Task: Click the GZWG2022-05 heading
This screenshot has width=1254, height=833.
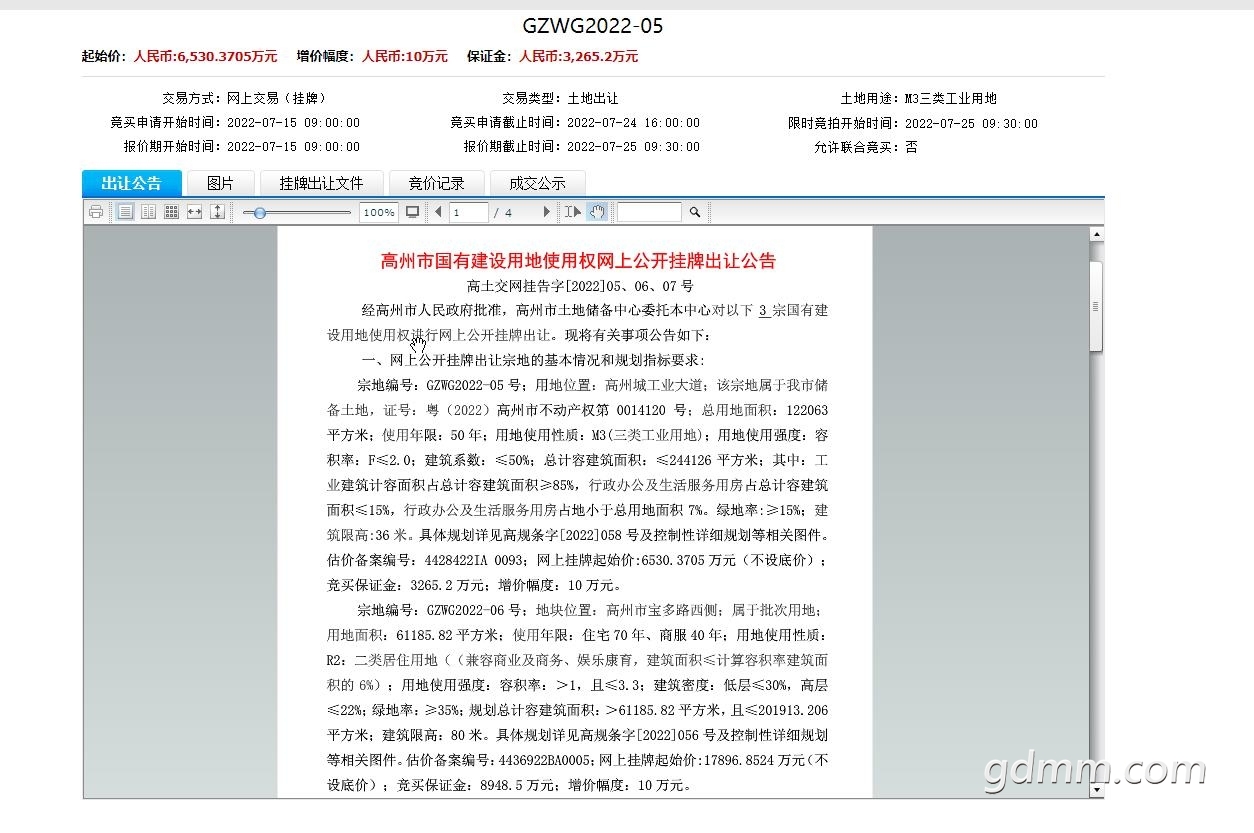Action: [x=593, y=26]
